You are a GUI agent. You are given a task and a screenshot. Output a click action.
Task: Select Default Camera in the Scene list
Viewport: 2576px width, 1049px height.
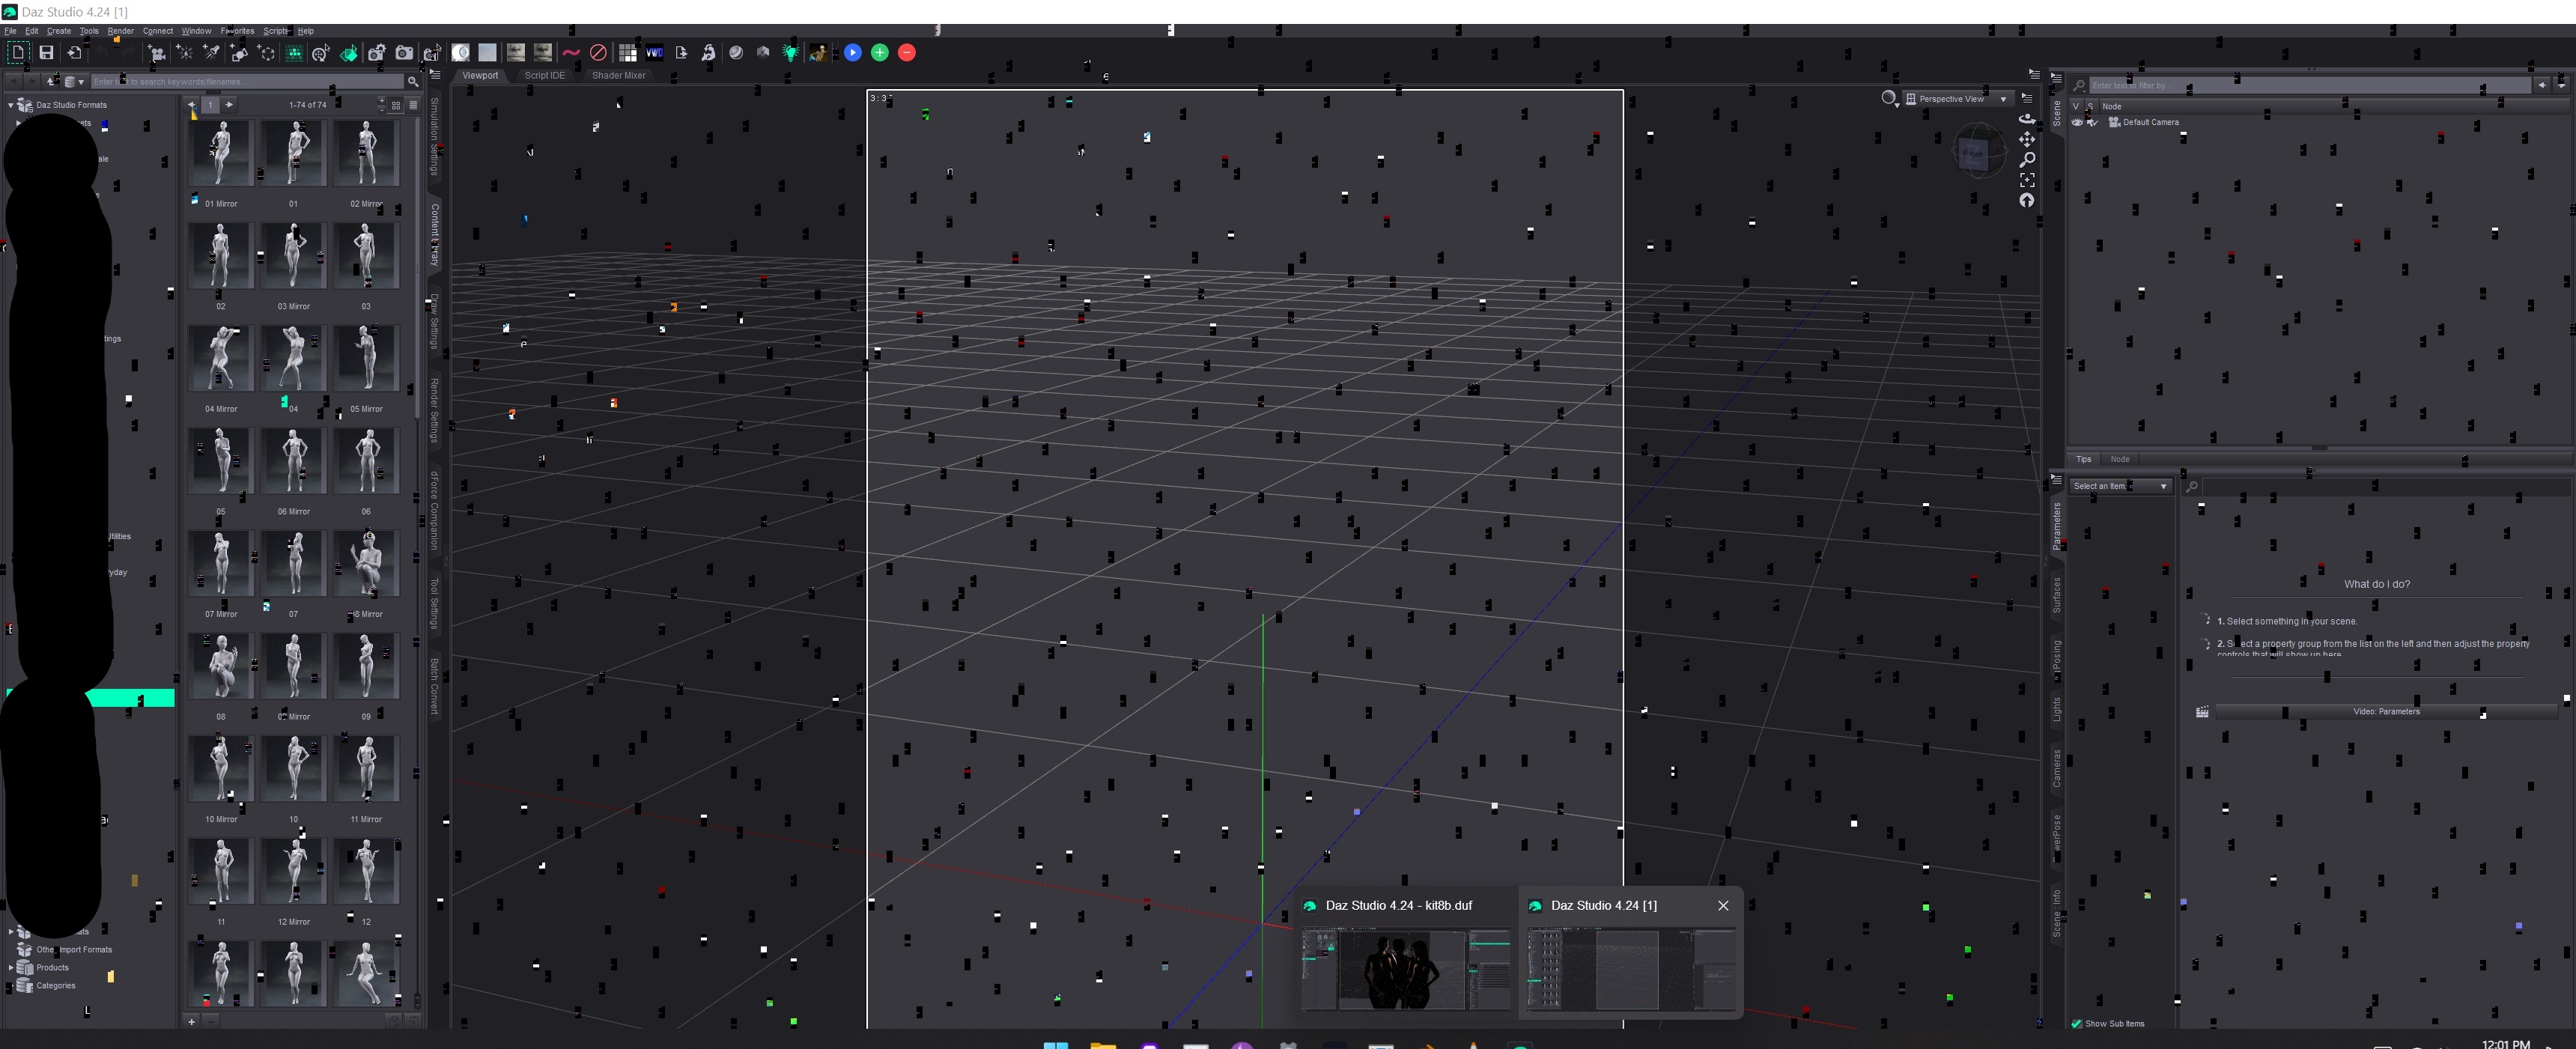coord(2150,123)
